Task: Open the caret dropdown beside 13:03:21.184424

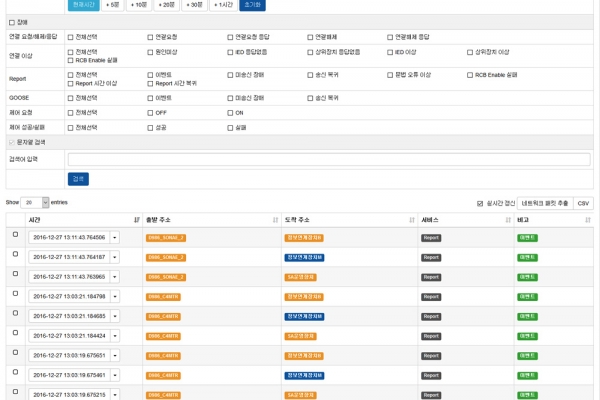Action: 114,336
